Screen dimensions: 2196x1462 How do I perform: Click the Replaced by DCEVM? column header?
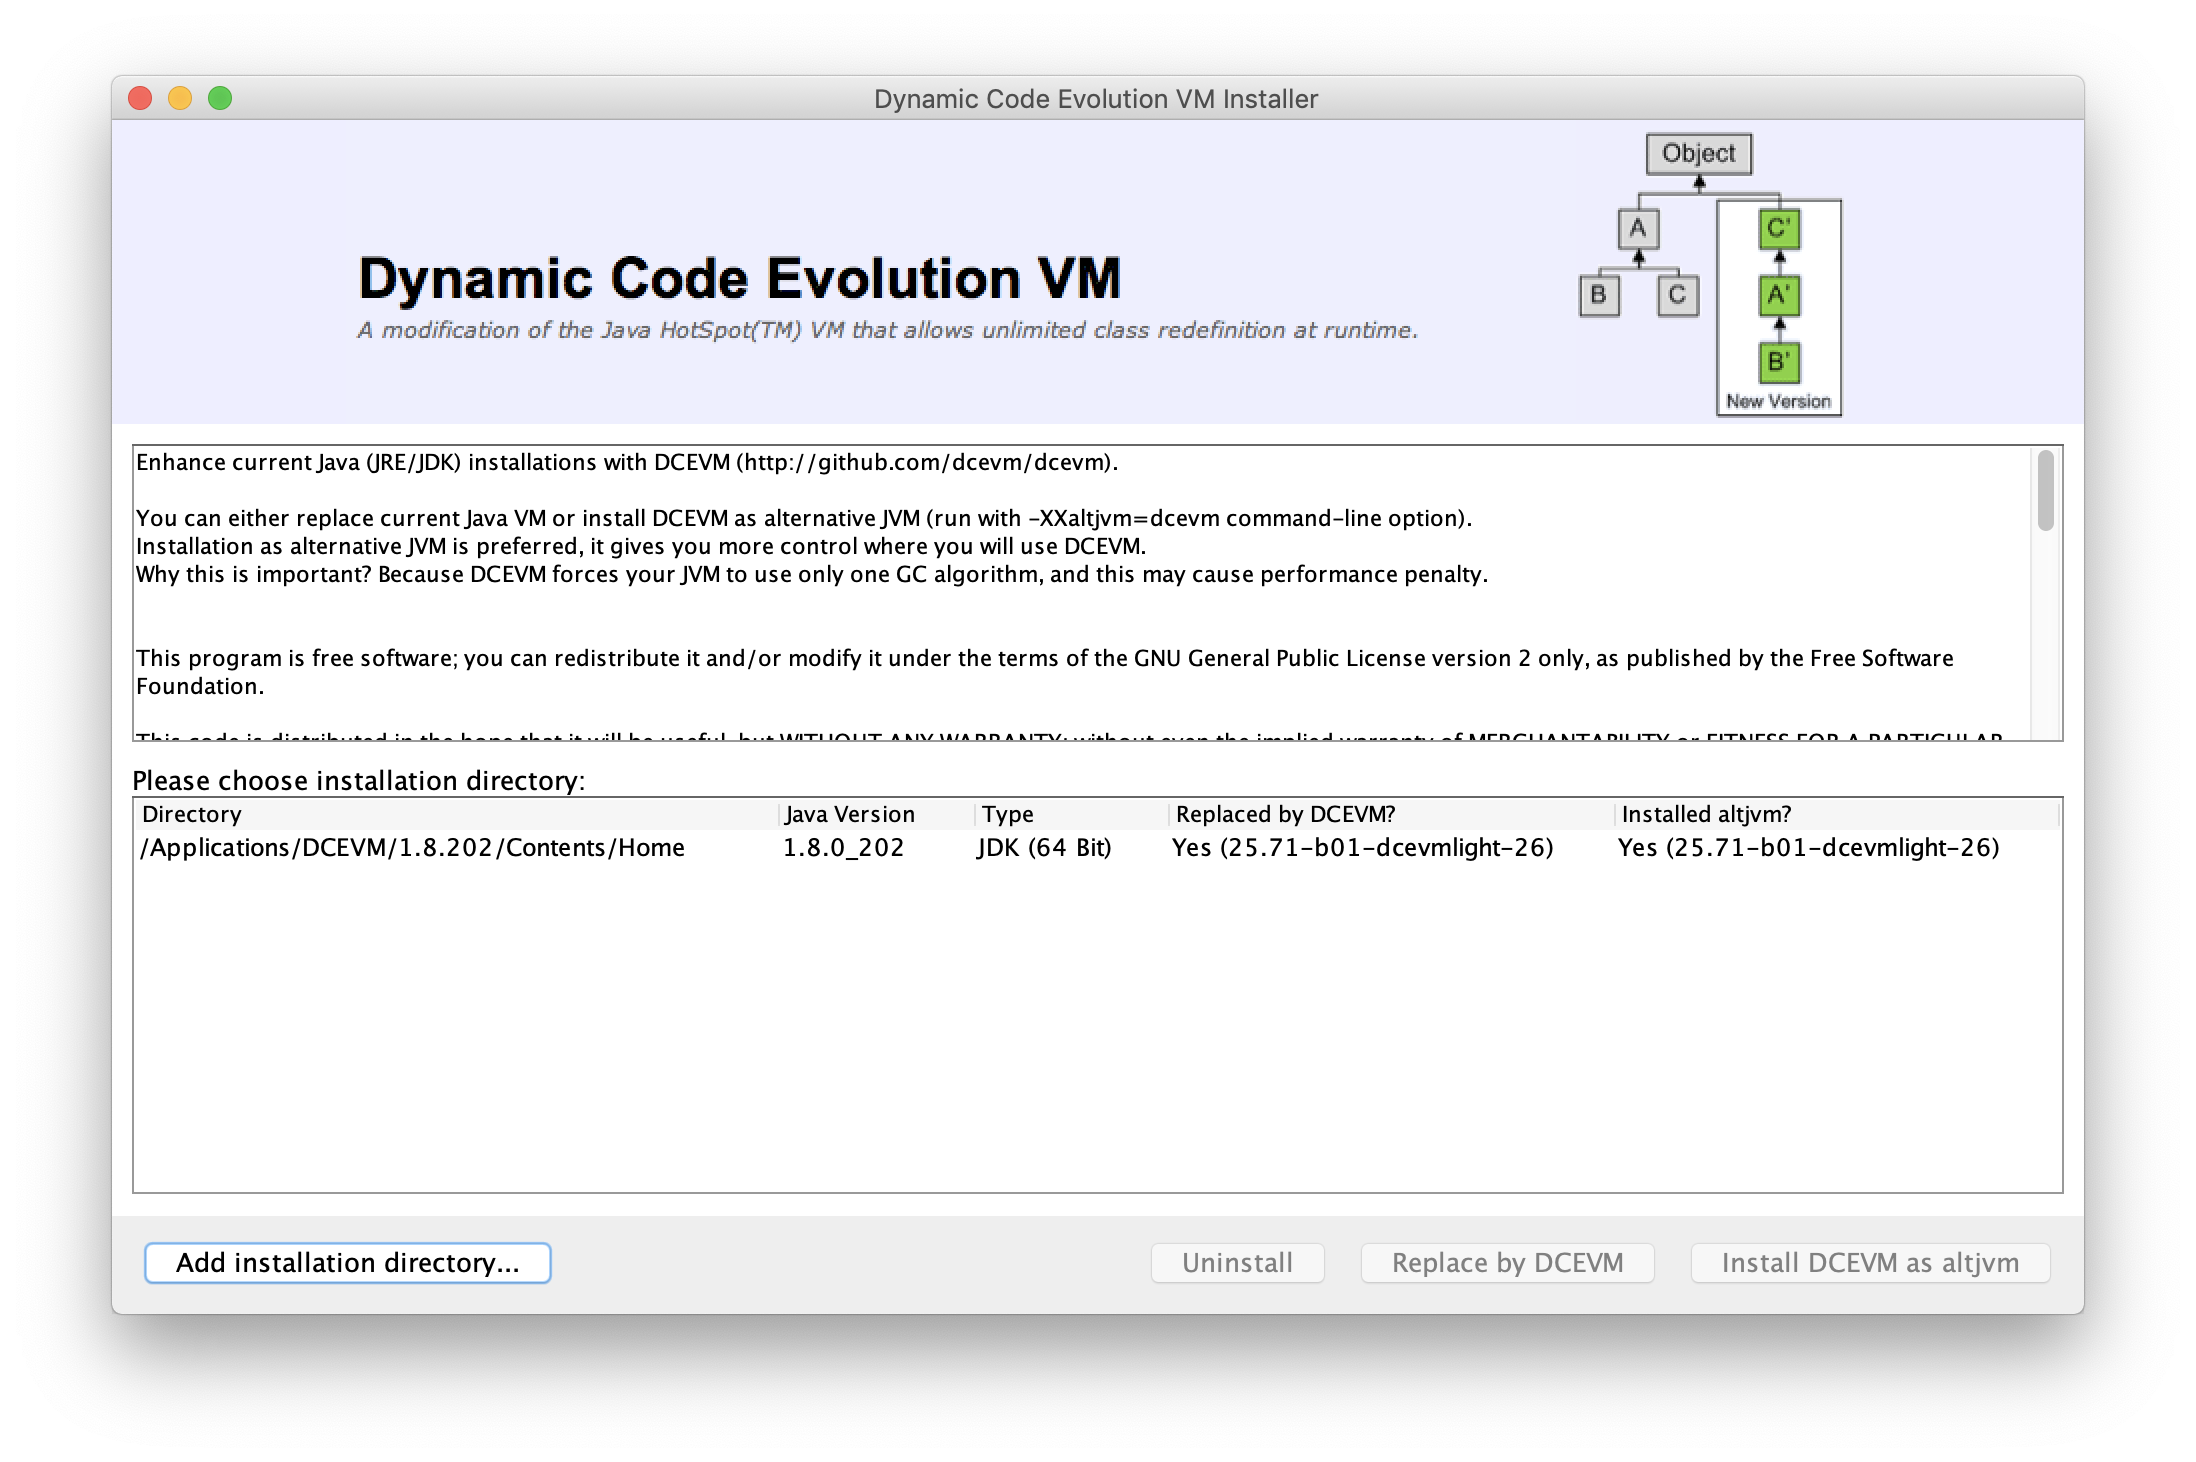pyautogui.click(x=1285, y=814)
